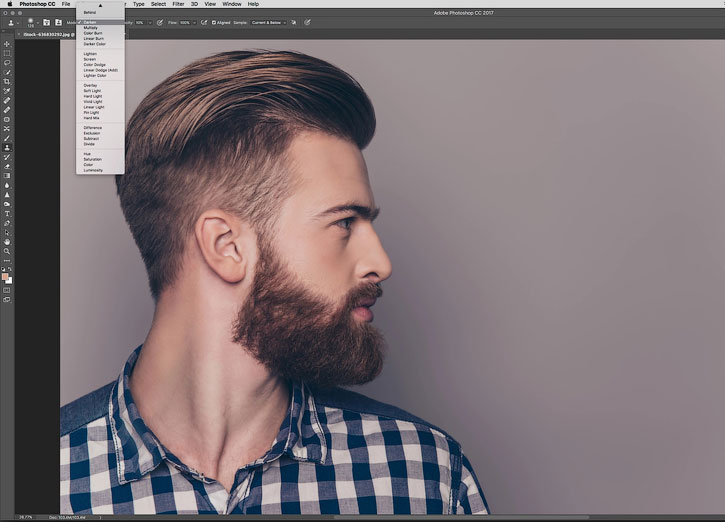Enable airbrush-style build-up effects
The width and height of the screenshot is (725, 522).
click(x=204, y=22)
